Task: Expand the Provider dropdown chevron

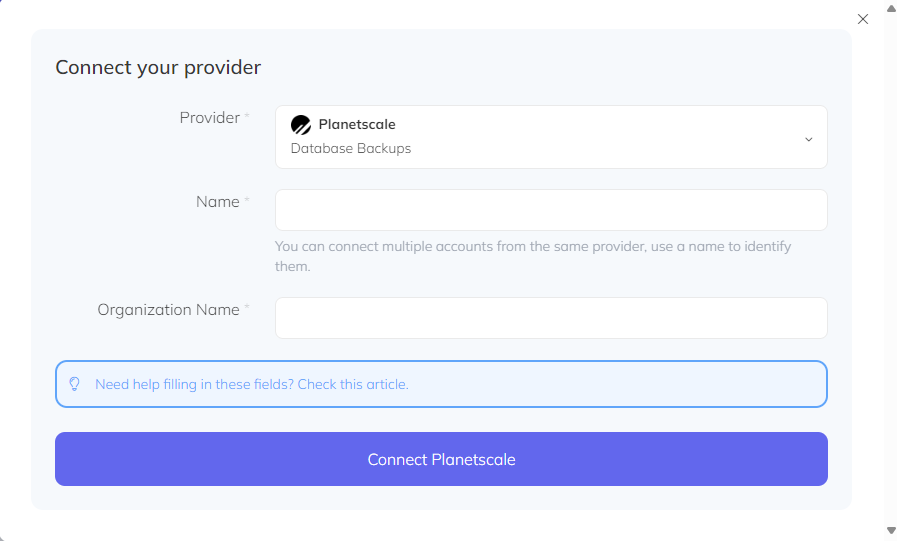Action: pyautogui.click(x=808, y=138)
